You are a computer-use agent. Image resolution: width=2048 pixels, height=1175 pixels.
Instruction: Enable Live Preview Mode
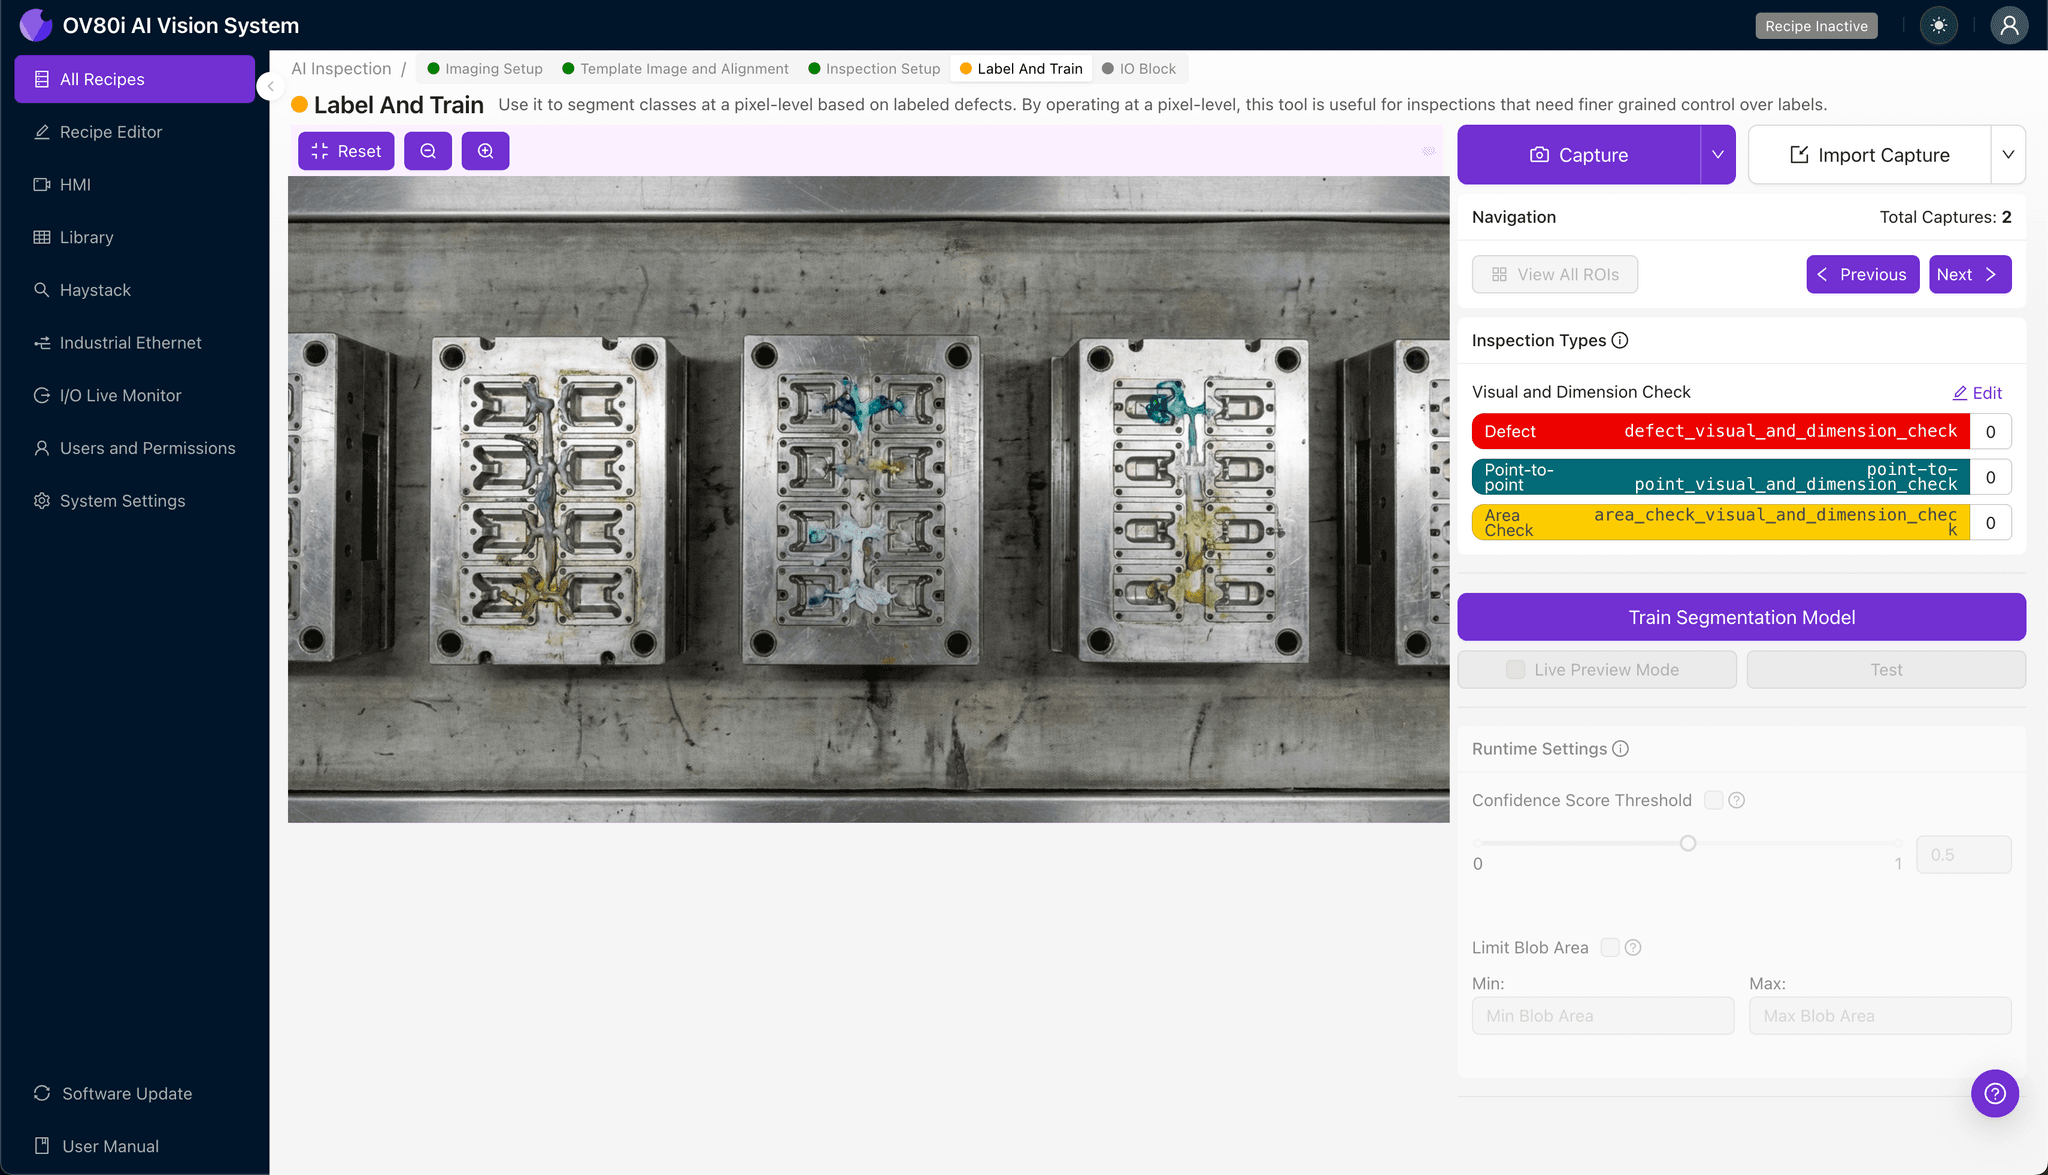click(1514, 669)
